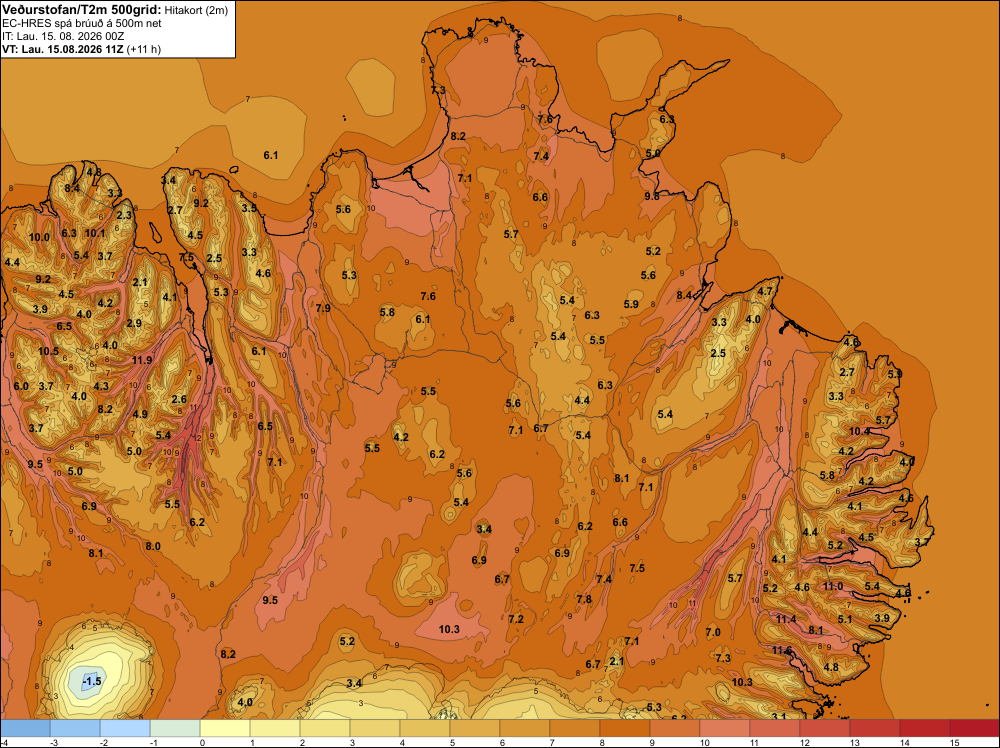This screenshot has width=1000, height=748.
Task: Select the legend swatch between -1 and 0
Action: click(x=175, y=728)
